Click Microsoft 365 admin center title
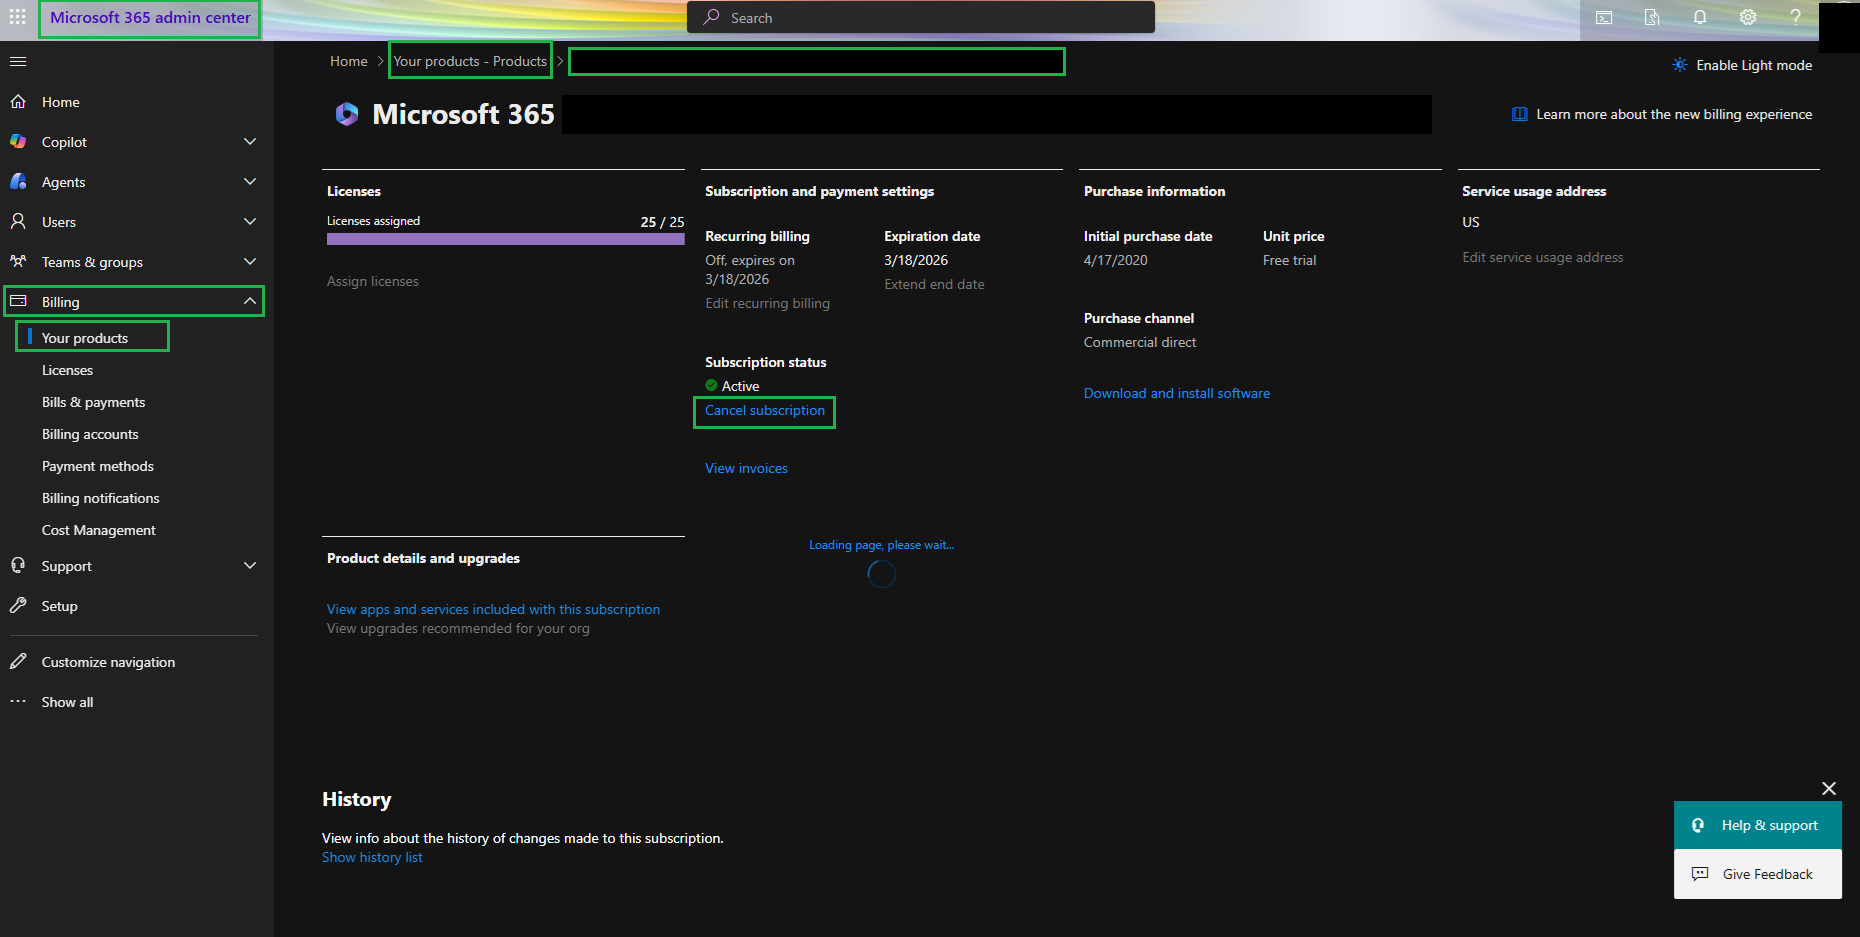This screenshot has width=1860, height=937. [150, 18]
